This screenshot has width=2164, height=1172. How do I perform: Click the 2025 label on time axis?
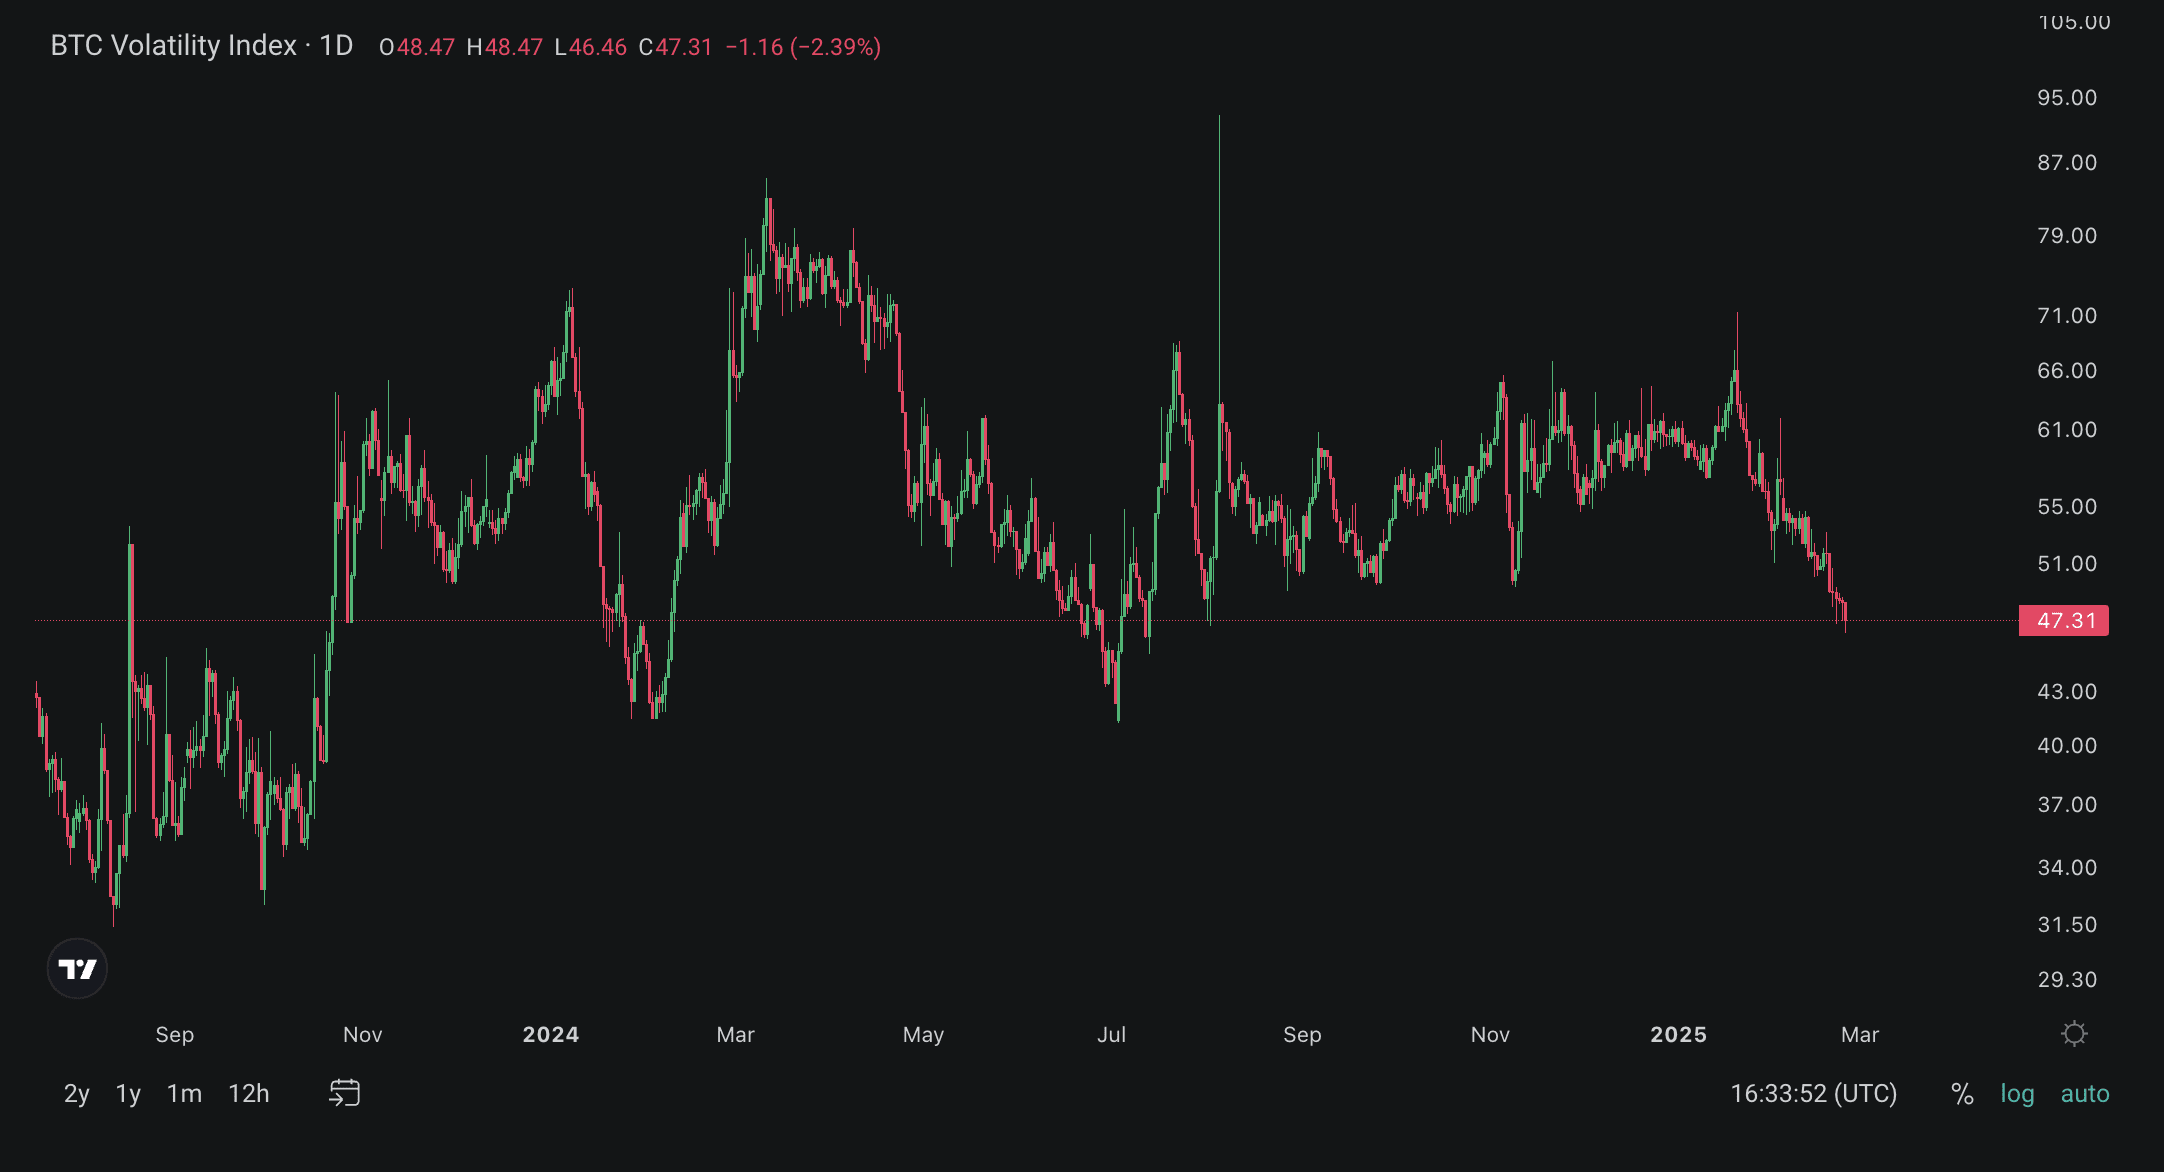pos(1678,1035)
